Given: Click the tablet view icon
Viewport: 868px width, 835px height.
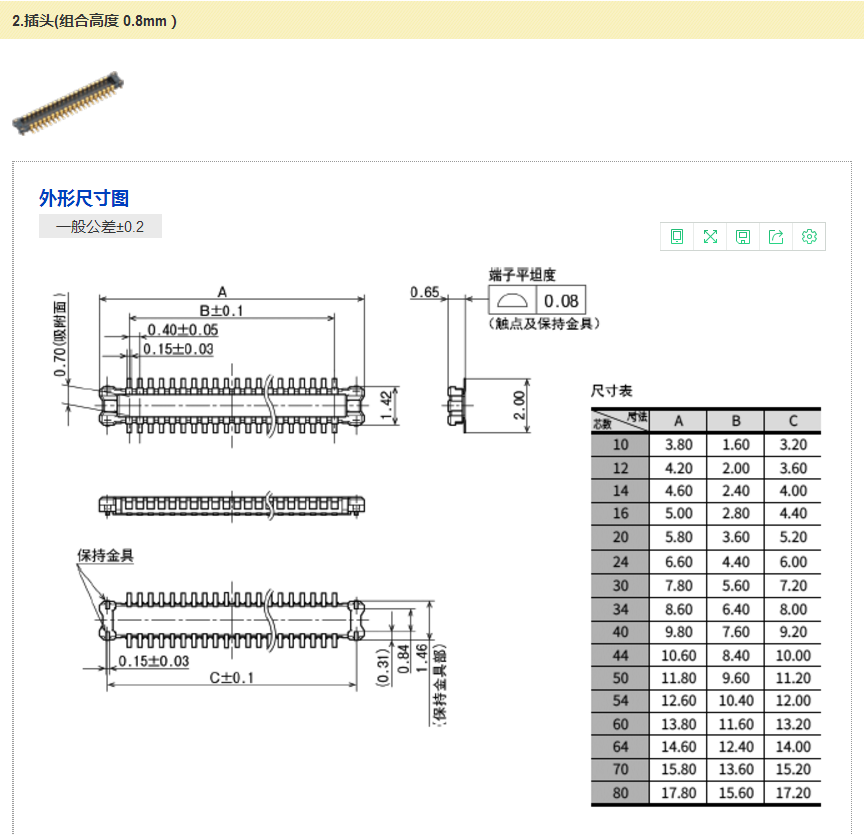Looking at the screenshot, I should (677, 237).
